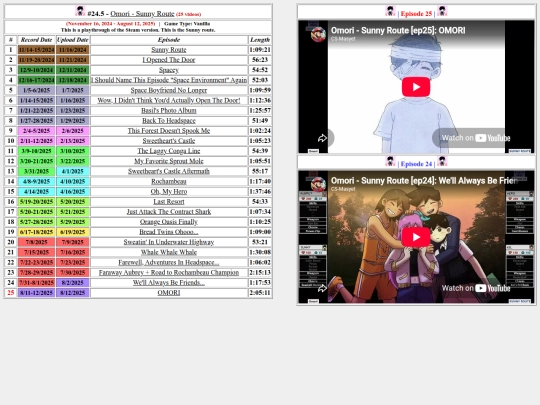The height and width of the screenshot is (405, 540).
Task: Click the Episode column header
Action: coord(169,40)
